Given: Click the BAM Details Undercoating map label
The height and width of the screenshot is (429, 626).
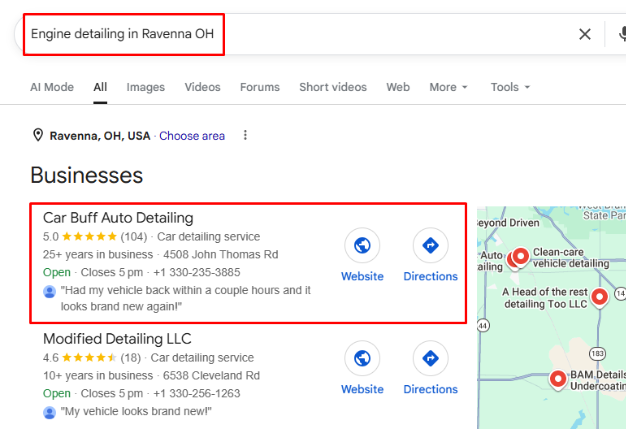Looking at the screenshot, I should pos(598,380).
